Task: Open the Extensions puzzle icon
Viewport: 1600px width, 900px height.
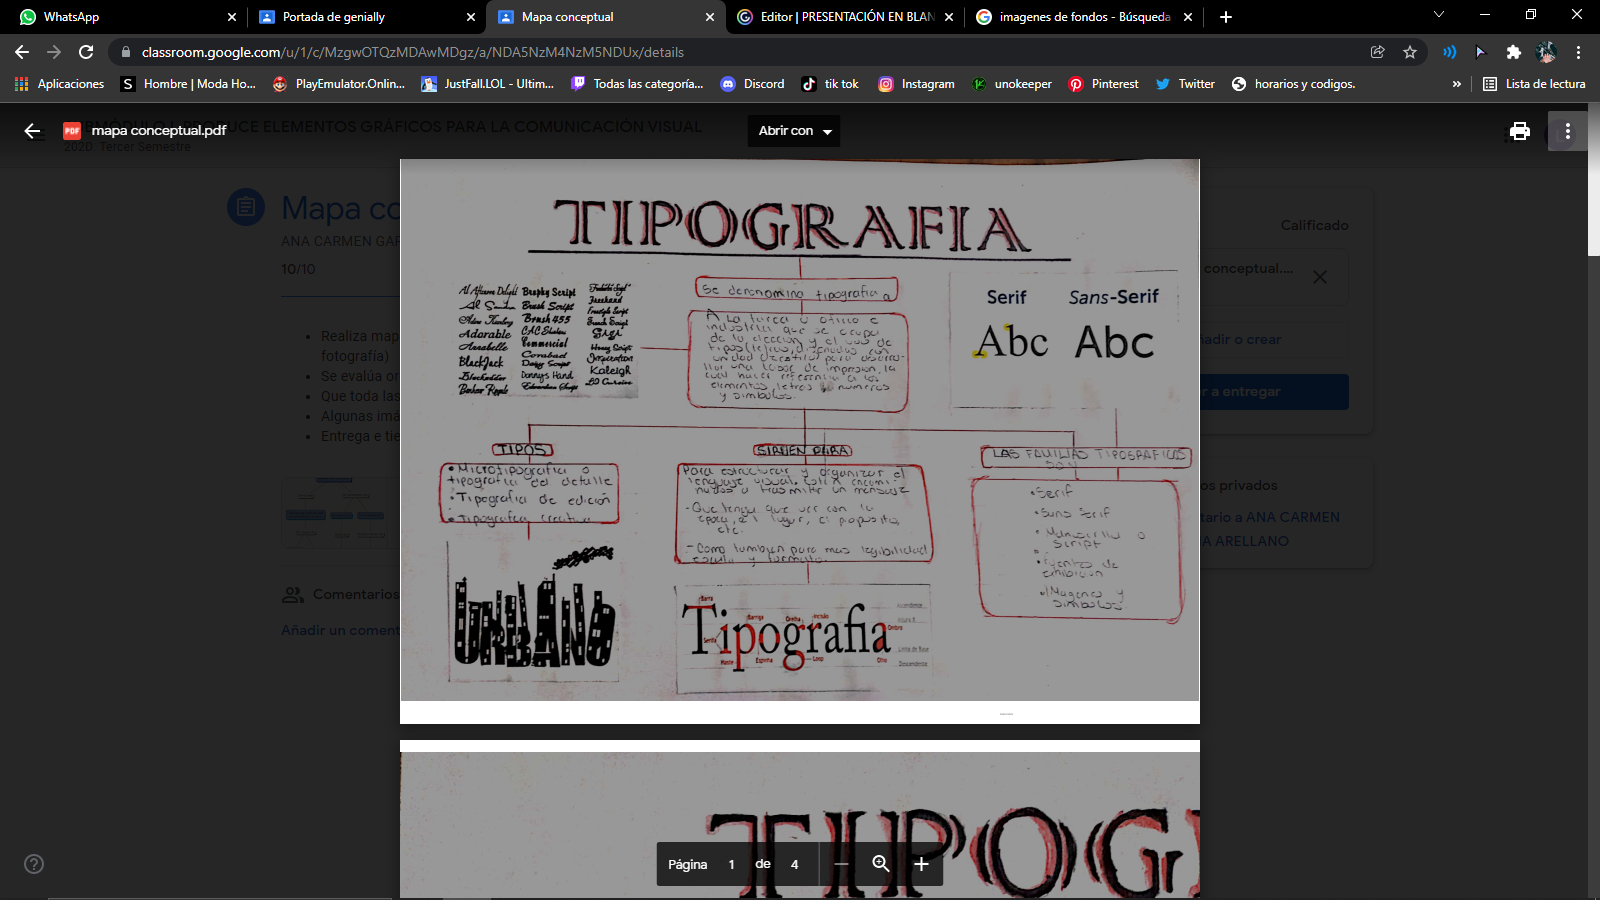Action: click(1514, 52)
